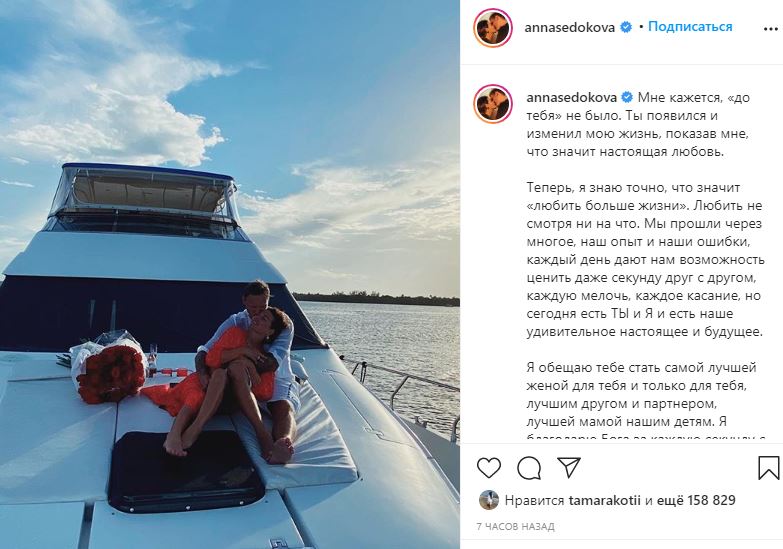
Task: Share the post via paper plane icon
Action: pos(569,468)
